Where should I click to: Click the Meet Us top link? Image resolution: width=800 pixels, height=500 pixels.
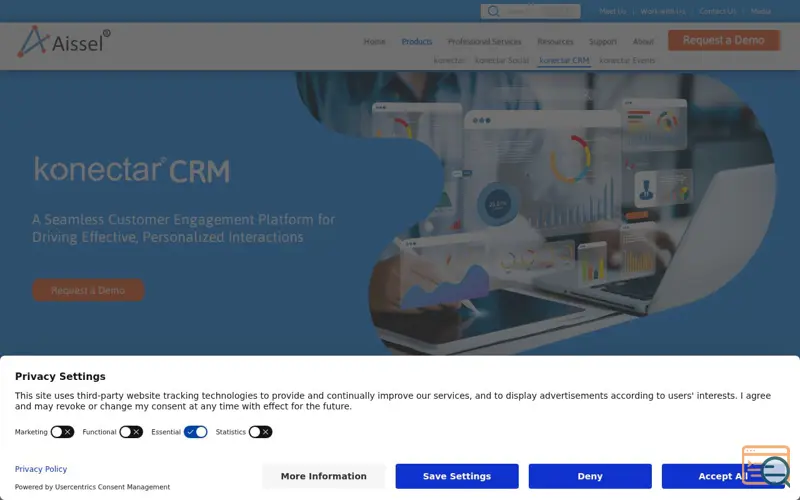612,11
